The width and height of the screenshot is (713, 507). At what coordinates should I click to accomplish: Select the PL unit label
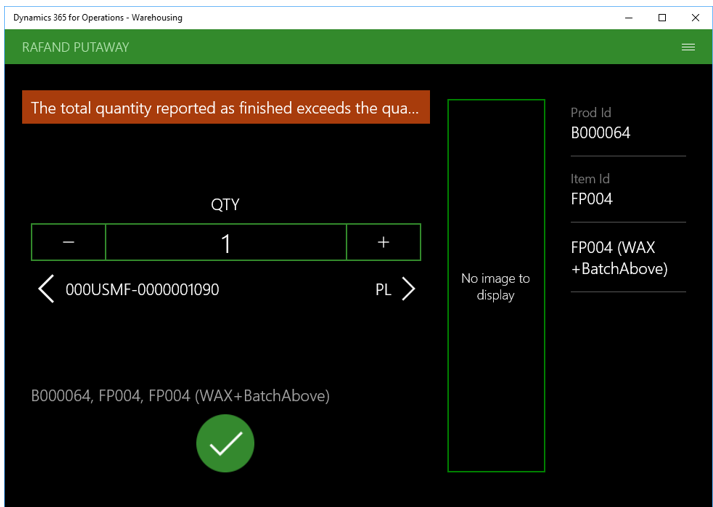point(383,290)
